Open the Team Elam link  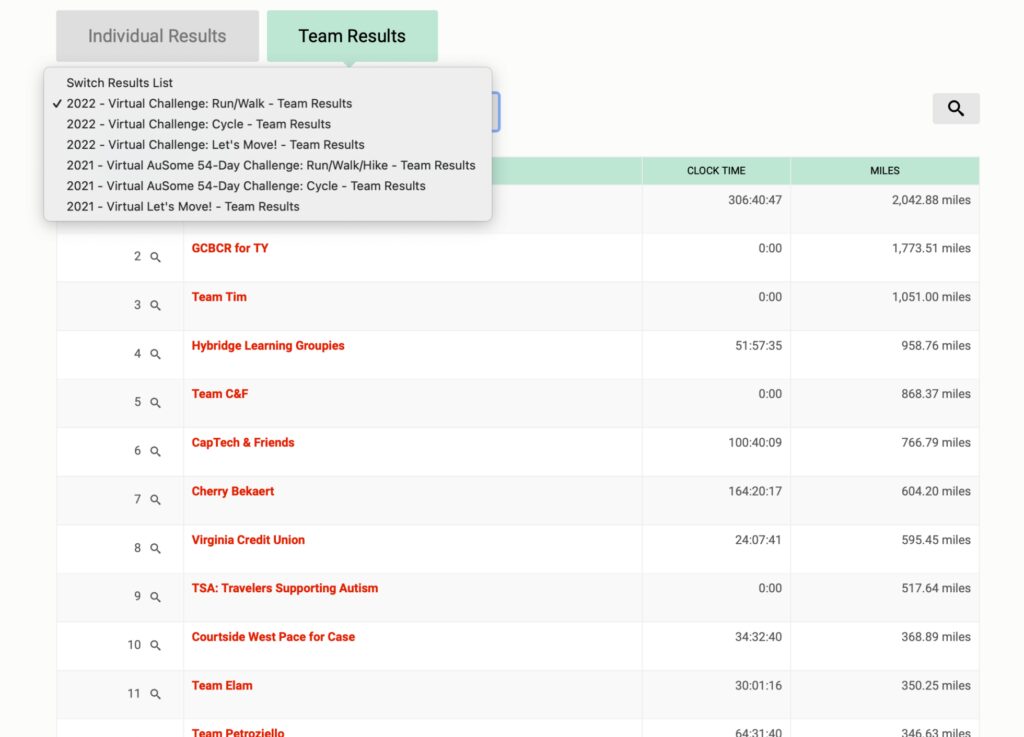point(222,685)
